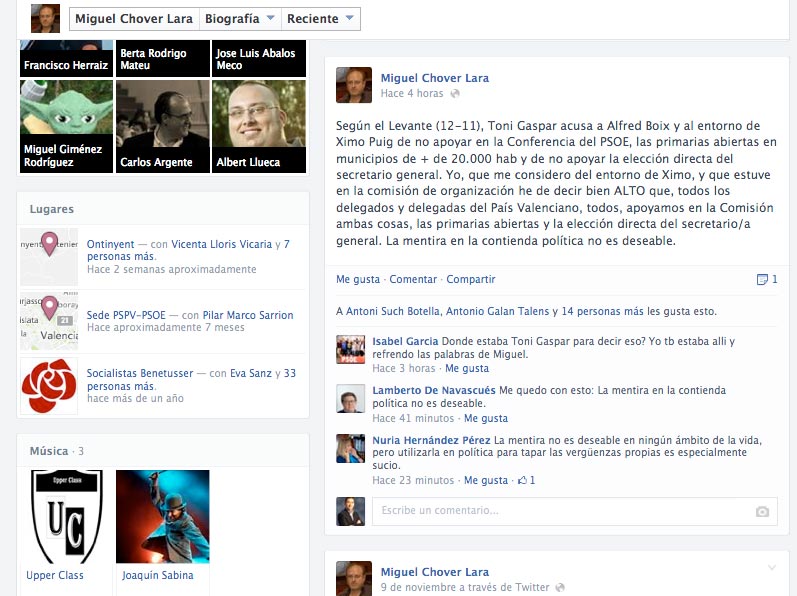Screen dimensions: 797x596
Task: Like Nuria Hernández Pérez's comment
Action: (x=486, y=480)
